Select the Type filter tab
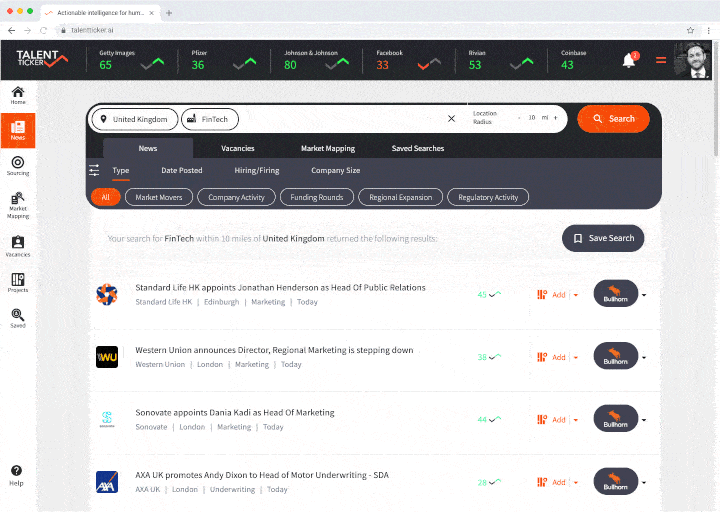 (x=121, y=170)
